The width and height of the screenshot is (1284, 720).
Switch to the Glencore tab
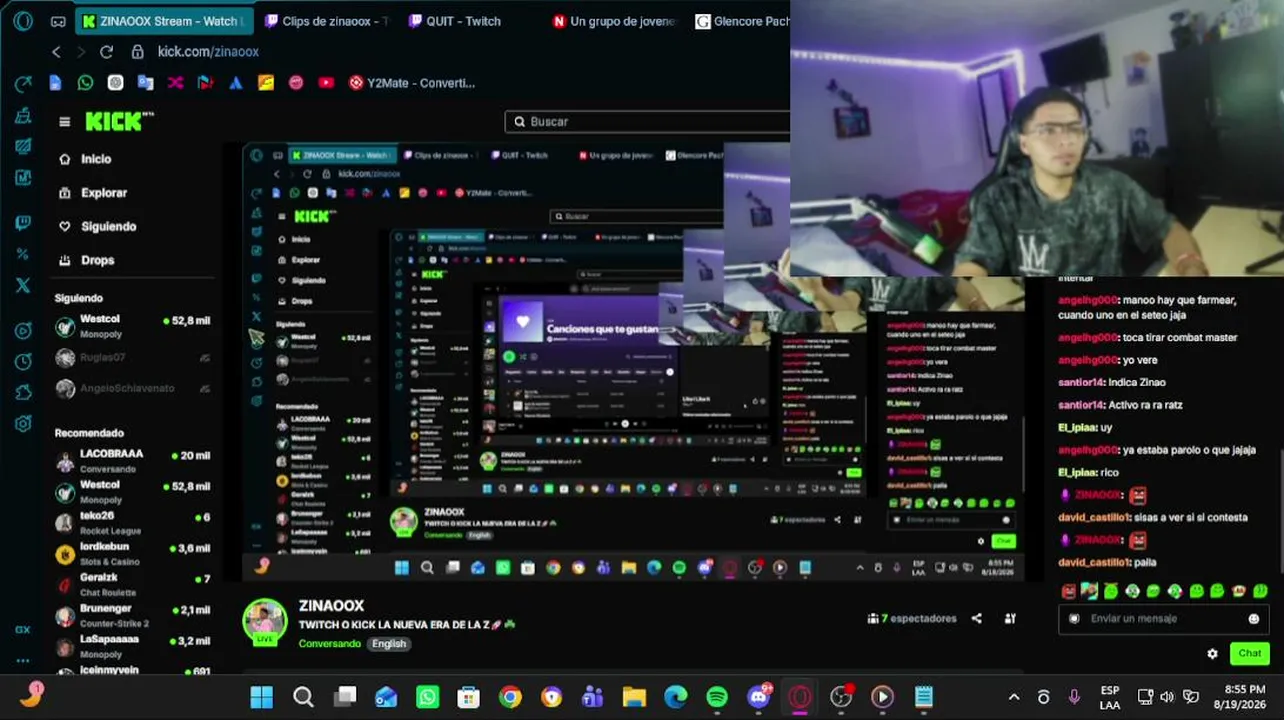(x=742, y=21)
